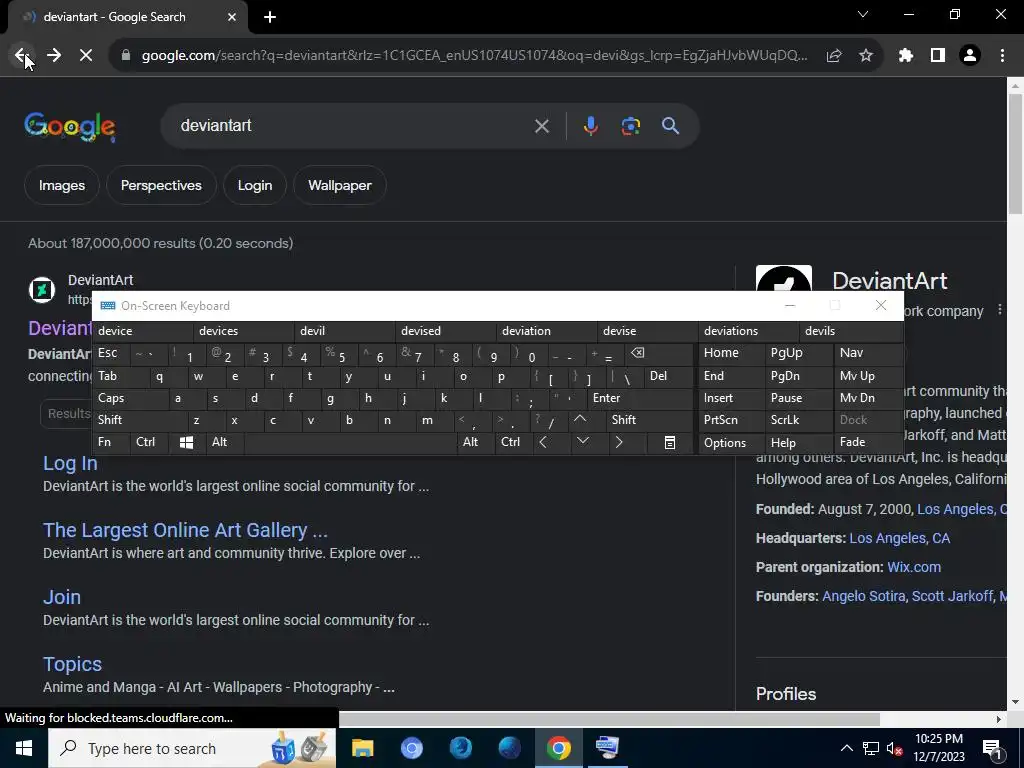Select the Wallpaper filter chip

(340, 185)
